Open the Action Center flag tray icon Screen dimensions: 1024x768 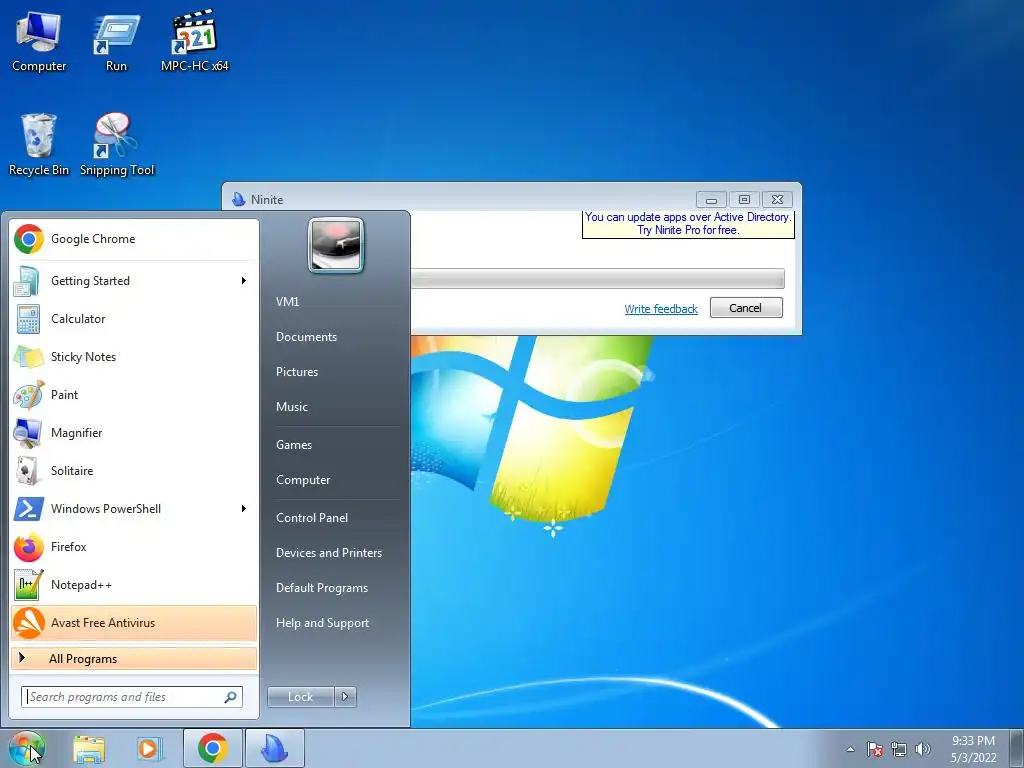875,749
